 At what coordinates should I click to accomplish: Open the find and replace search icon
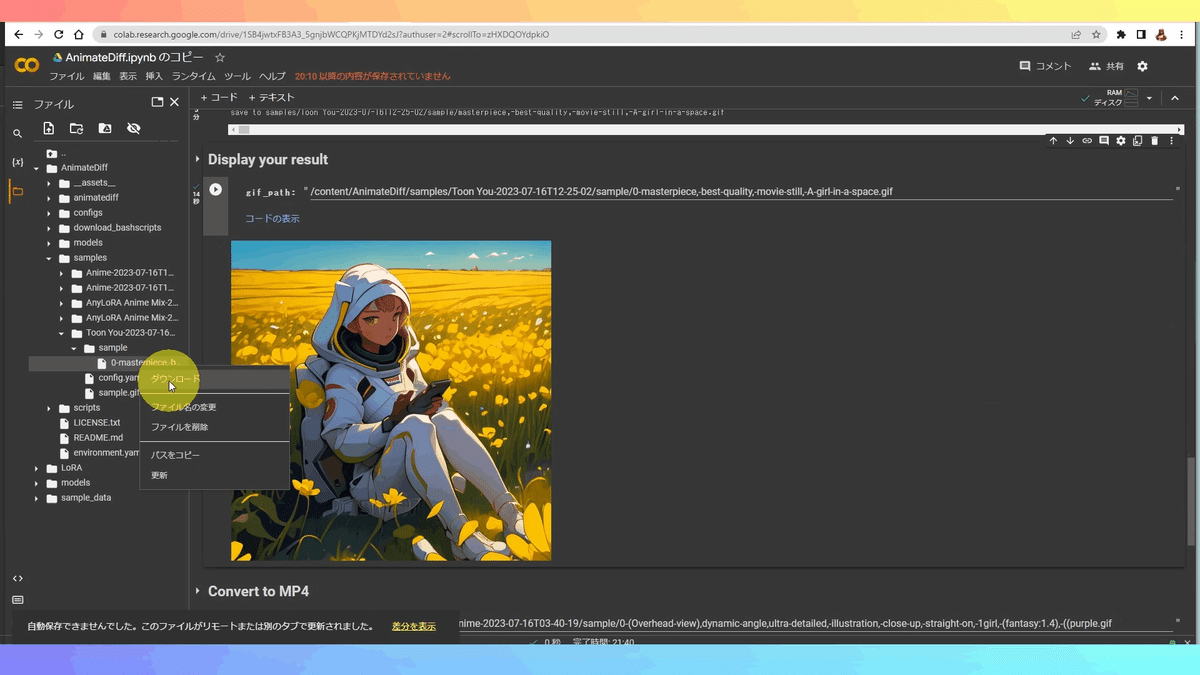point(17,133)
